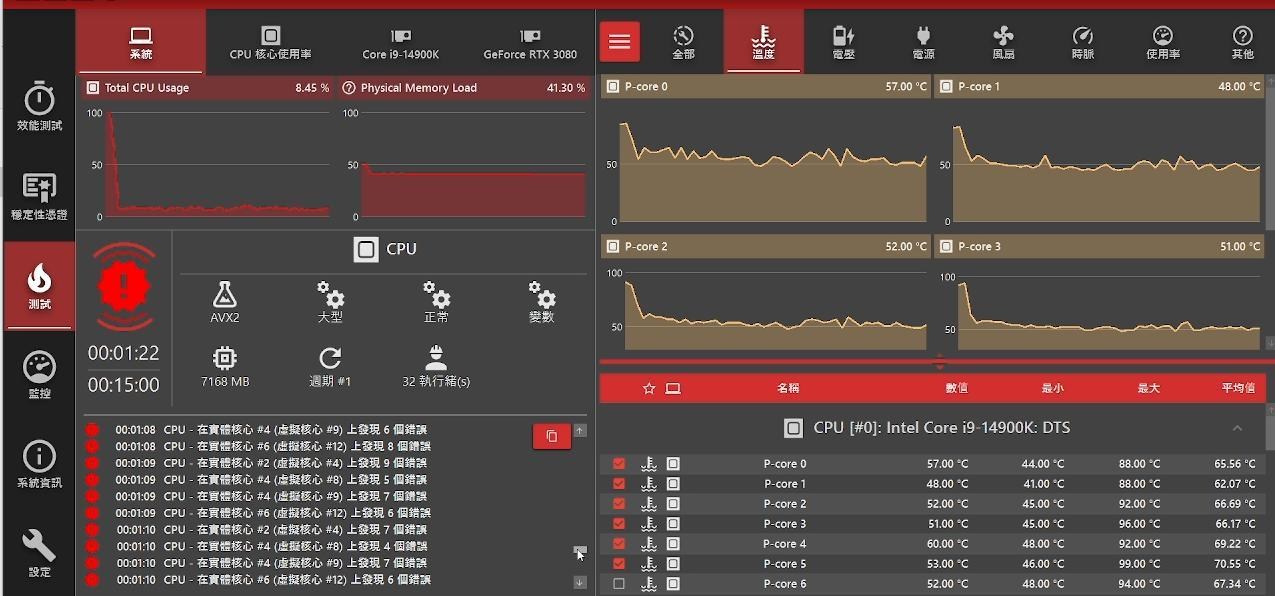Stop the running test with the red alert button

click(x=124, y=287)
